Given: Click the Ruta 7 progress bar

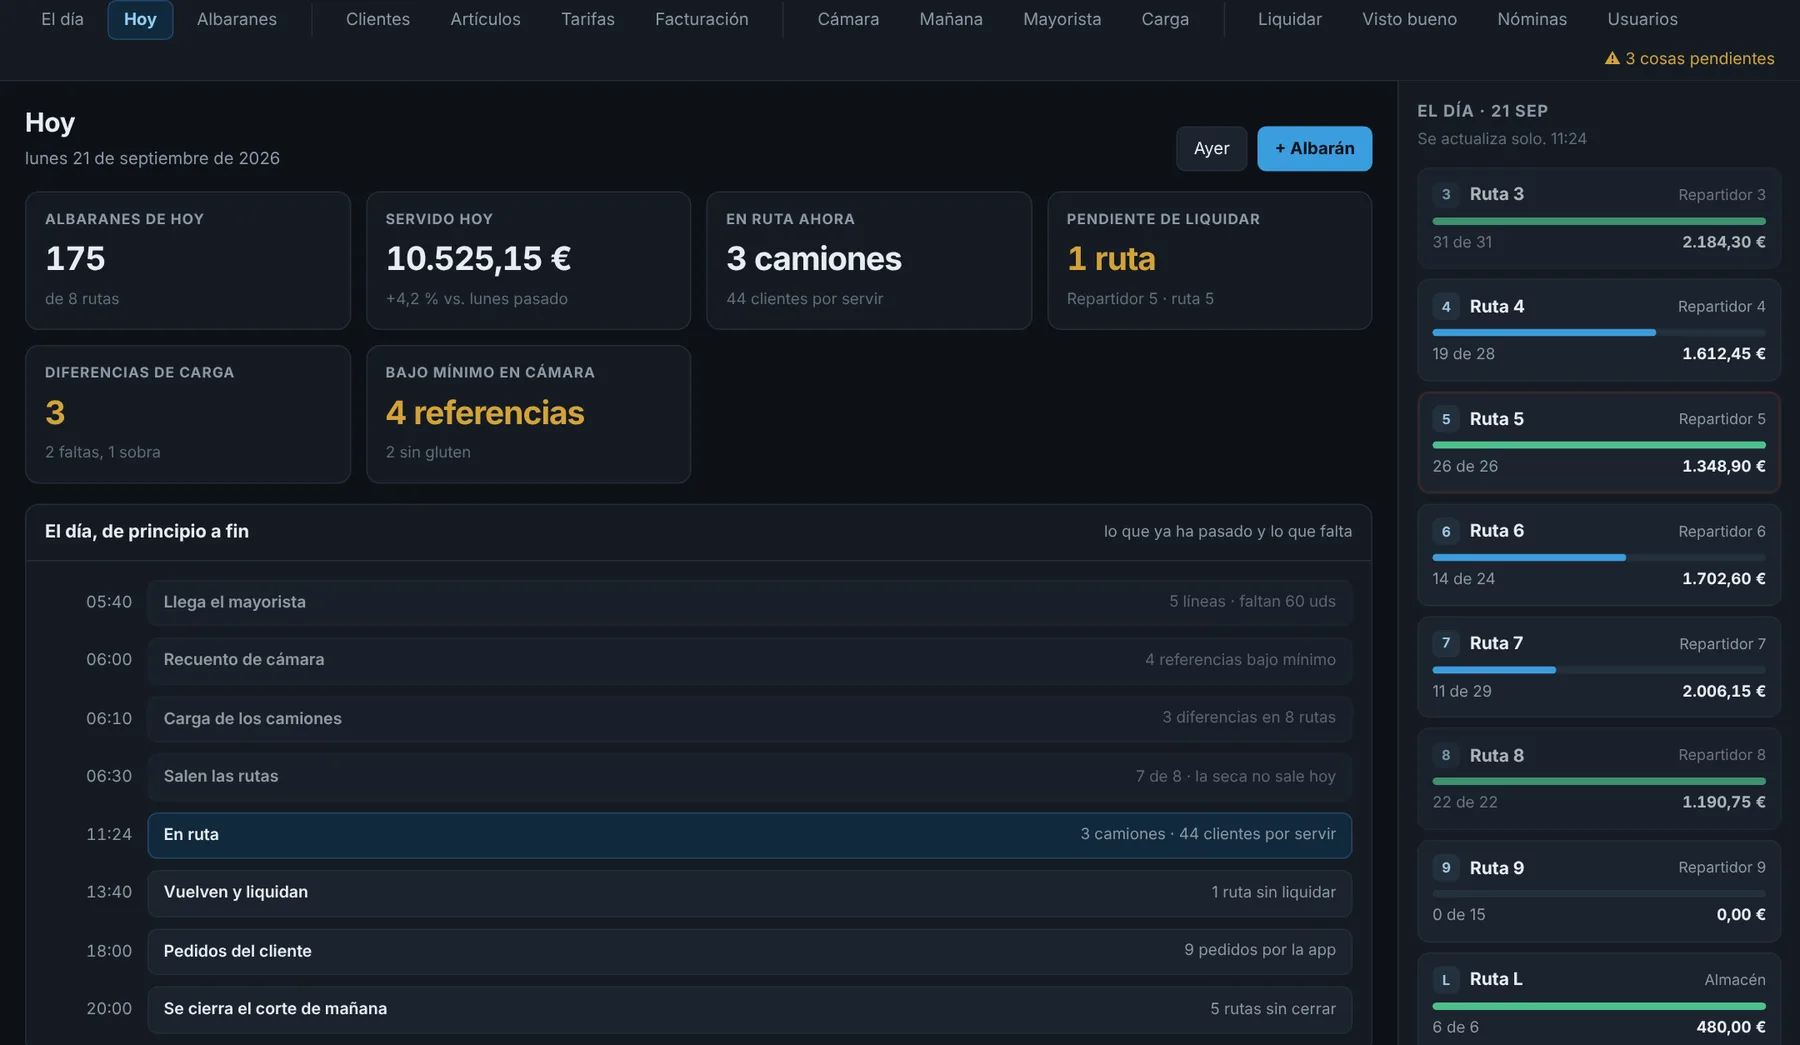Looking at the screenshot, I should 1598,669.
